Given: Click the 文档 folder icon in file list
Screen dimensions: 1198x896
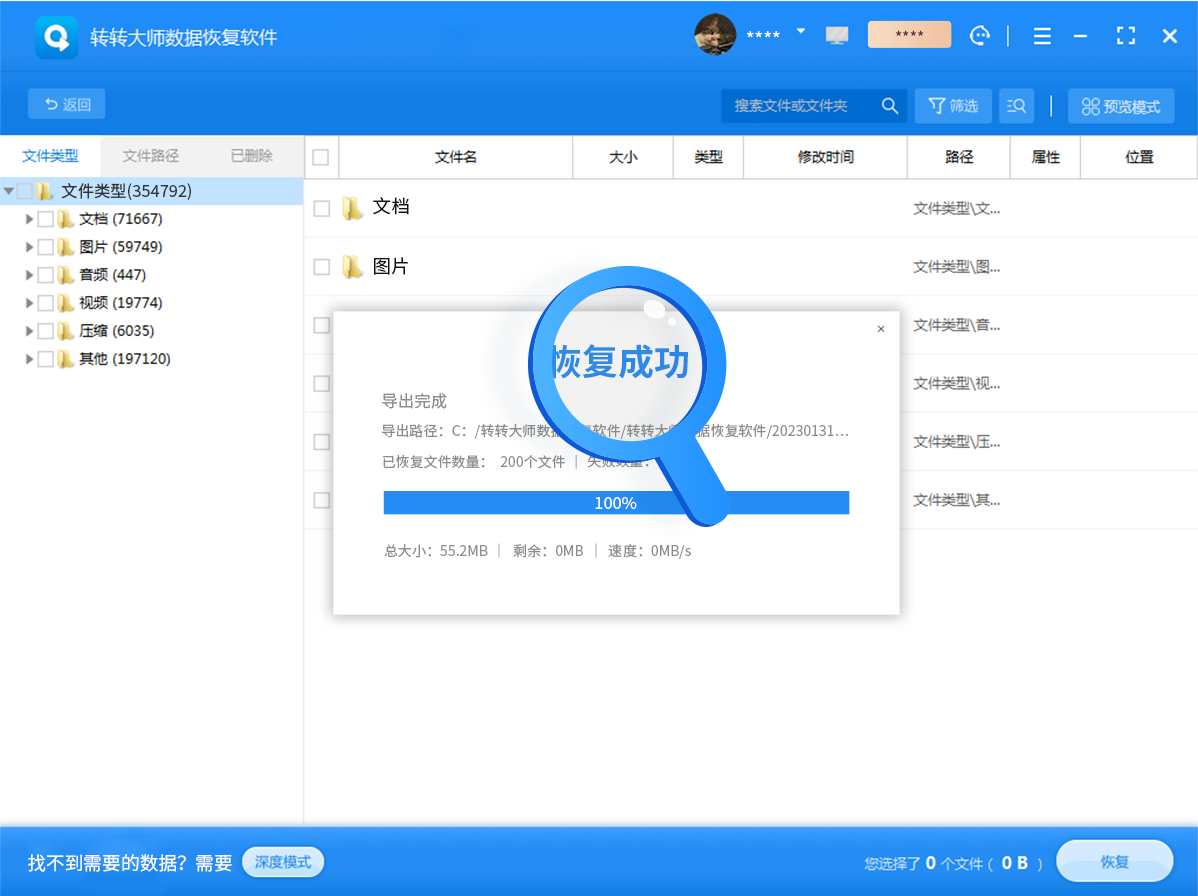Looking at the screenshot, I should pyautogui.click(x=352, y=208).
